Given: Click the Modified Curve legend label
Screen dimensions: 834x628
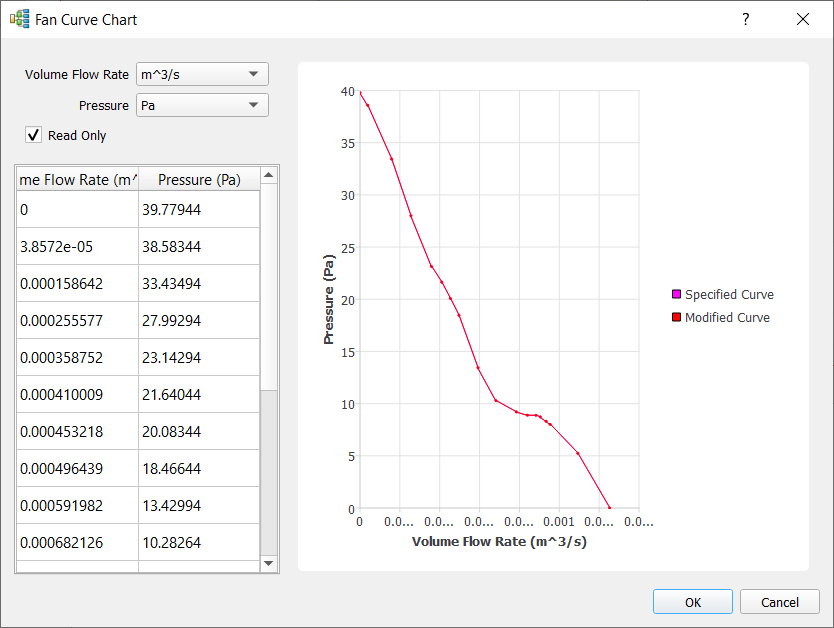Looking at the screenshot, I should point(727,318).
